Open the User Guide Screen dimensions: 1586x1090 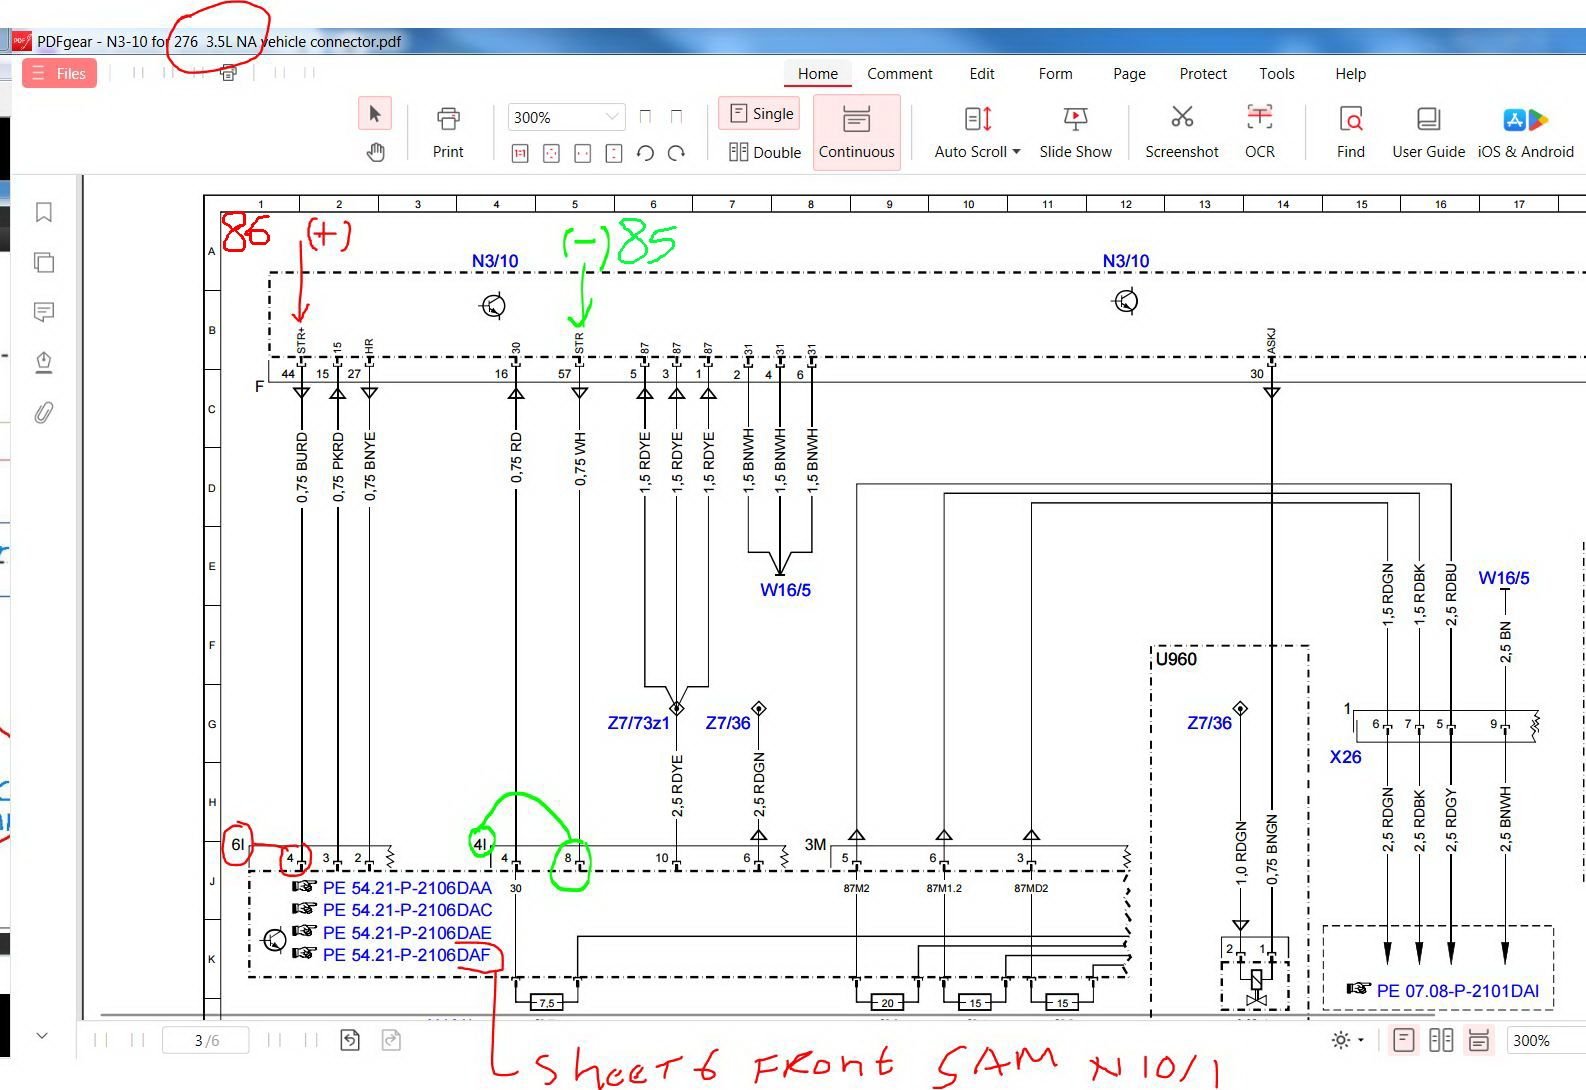[1427, 131]
